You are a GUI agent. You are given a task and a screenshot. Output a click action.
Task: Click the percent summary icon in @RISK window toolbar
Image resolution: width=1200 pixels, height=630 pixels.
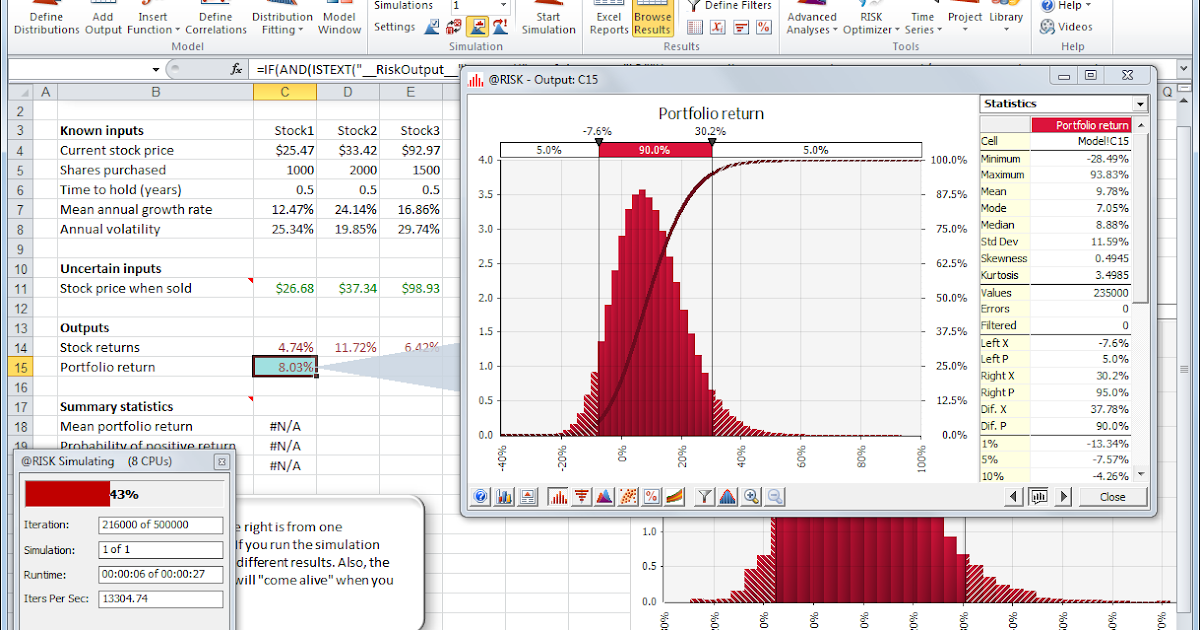click(x=651, y=496)
